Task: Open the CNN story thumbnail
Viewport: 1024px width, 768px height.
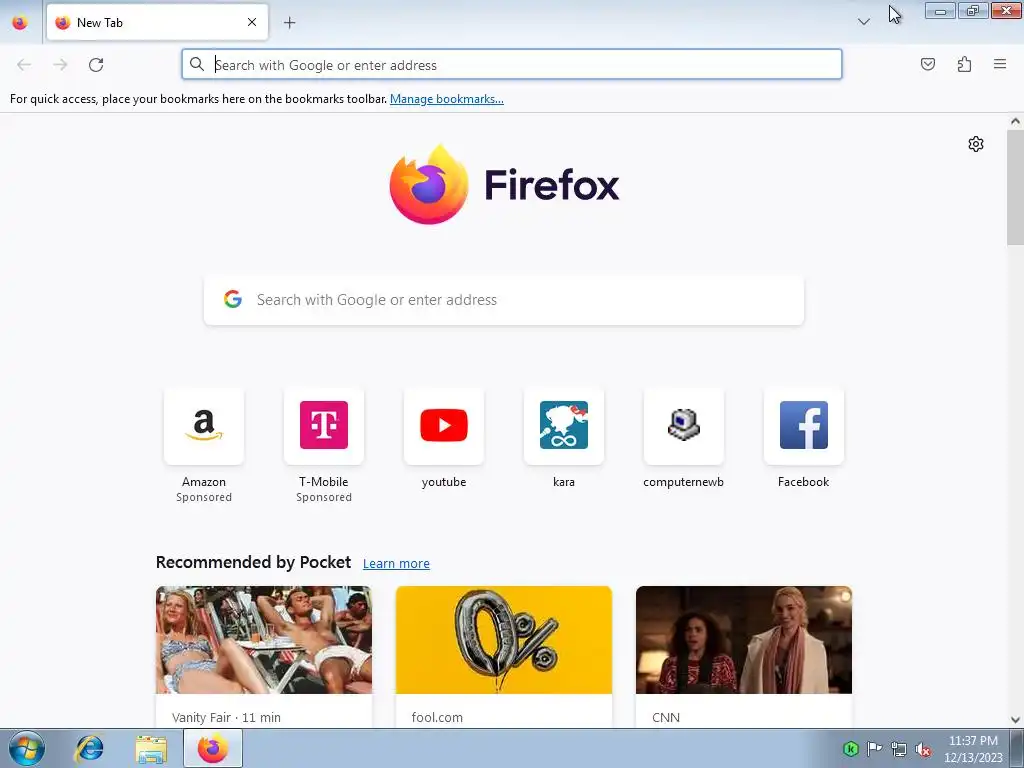Action: [x=744, y=640]
